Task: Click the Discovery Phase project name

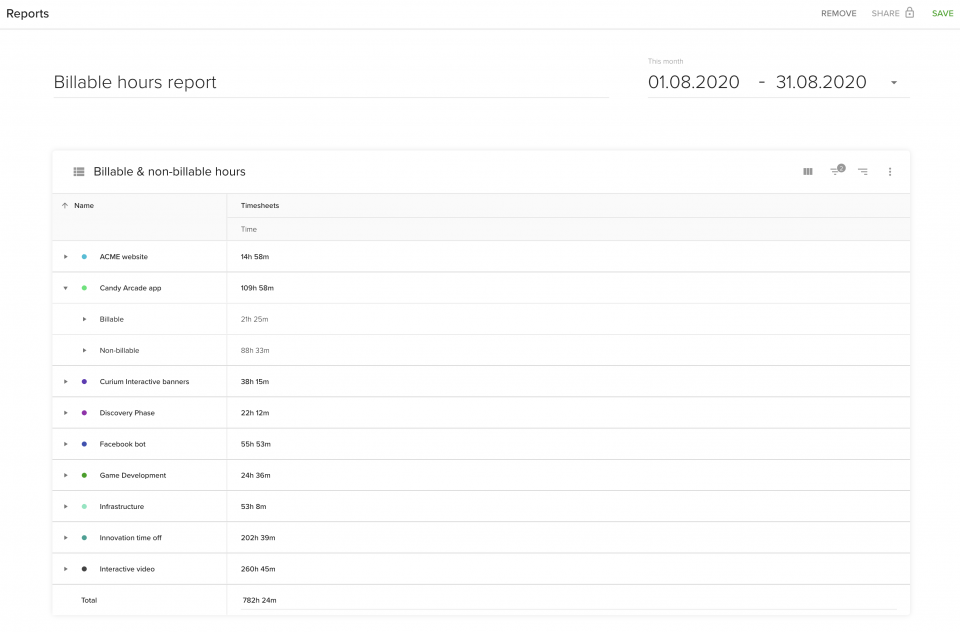Action: click(x=127, y=413)
